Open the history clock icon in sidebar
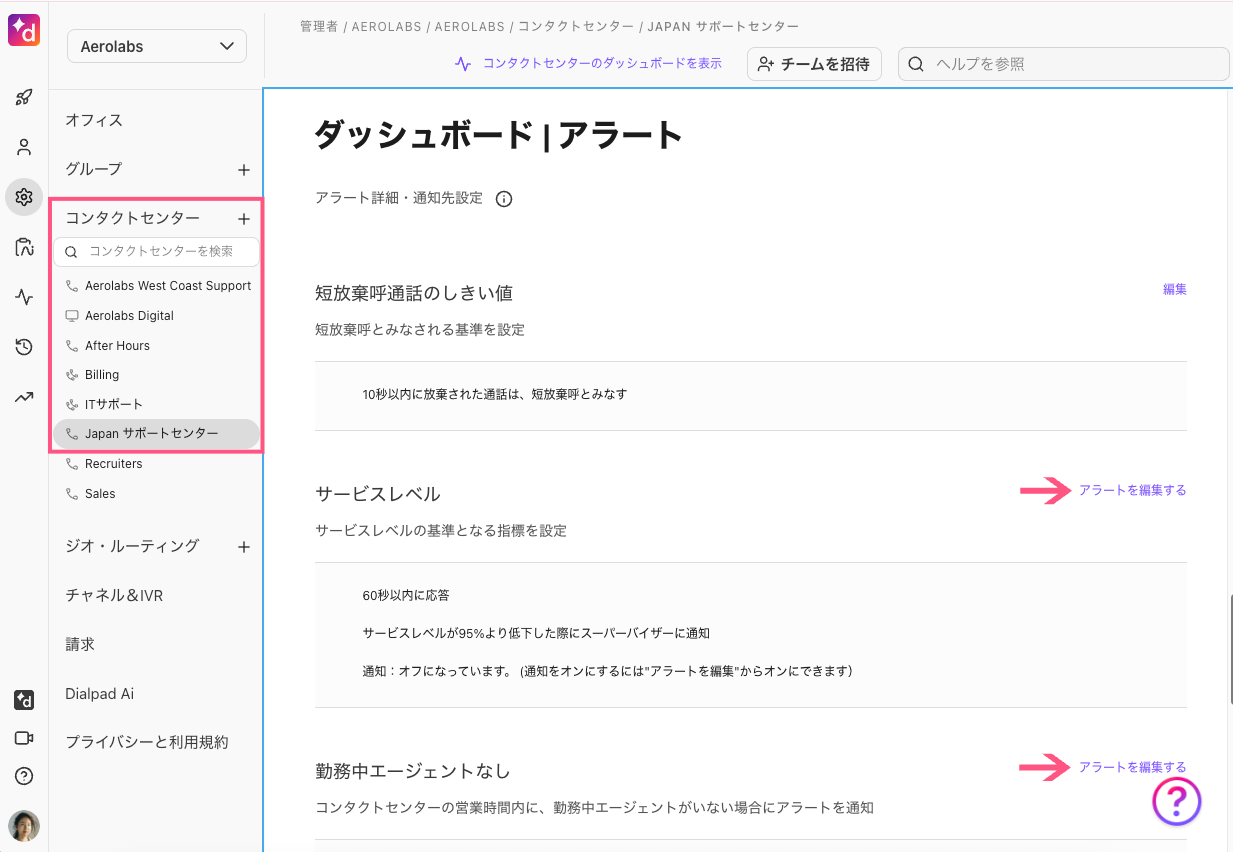The width and height of the screenshot is (1233, 852). 24,347
